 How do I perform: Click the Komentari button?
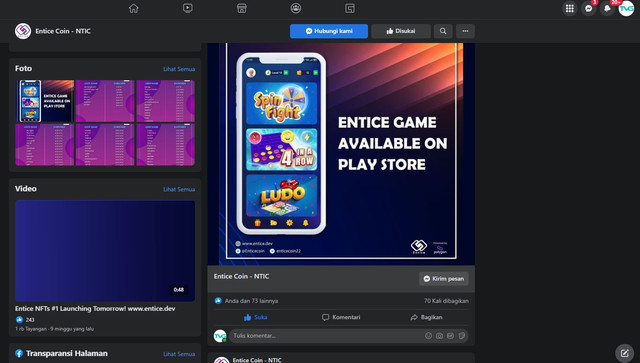341,317
